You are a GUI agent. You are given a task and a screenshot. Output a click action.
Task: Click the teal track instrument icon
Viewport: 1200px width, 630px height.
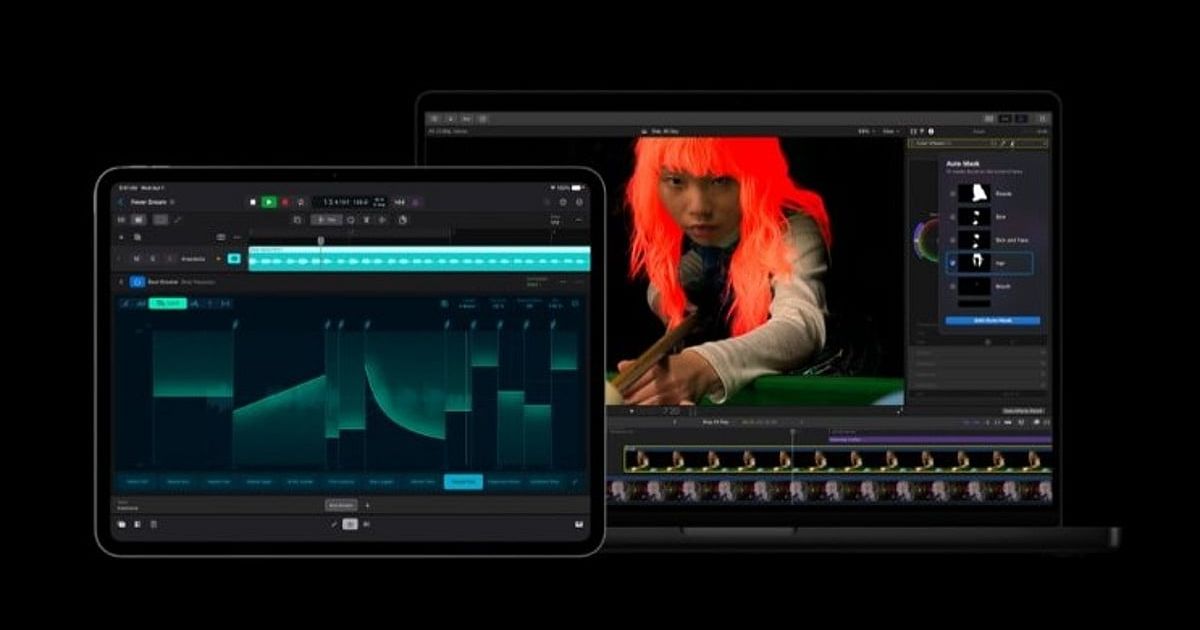(234, 258)
